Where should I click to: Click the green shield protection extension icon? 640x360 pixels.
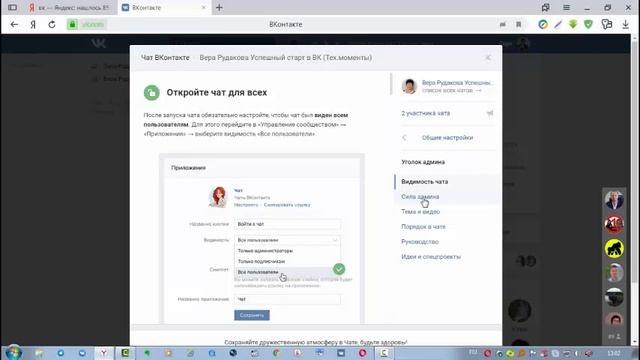click(x=588, y=24)
